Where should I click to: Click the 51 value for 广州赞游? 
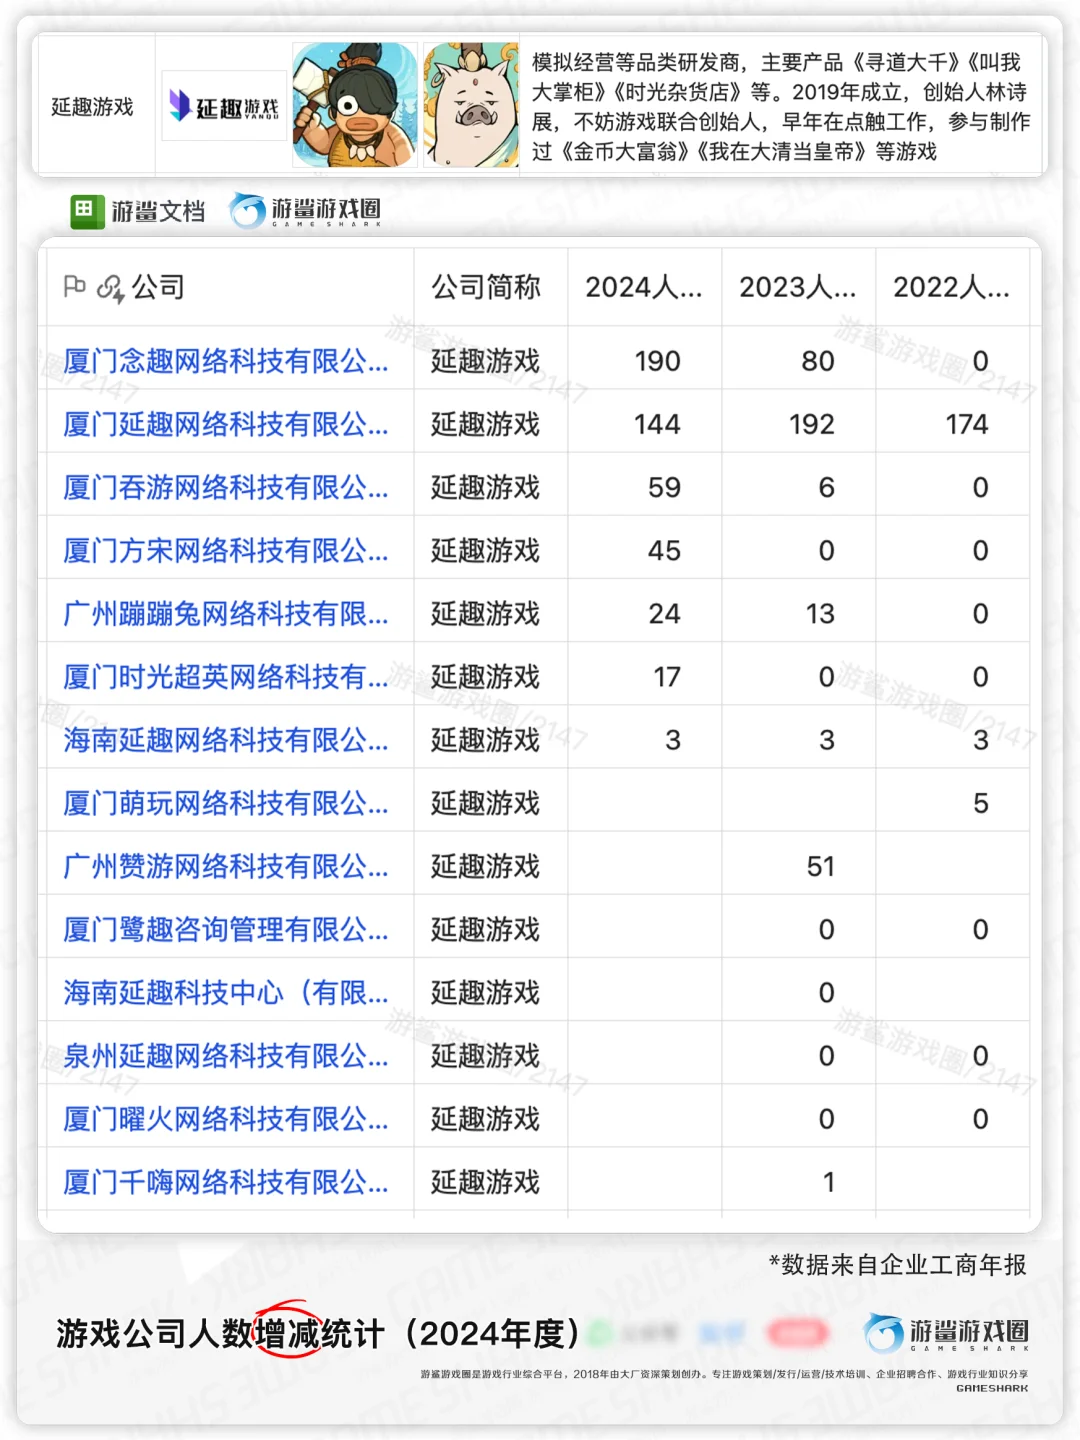point(820,866)
